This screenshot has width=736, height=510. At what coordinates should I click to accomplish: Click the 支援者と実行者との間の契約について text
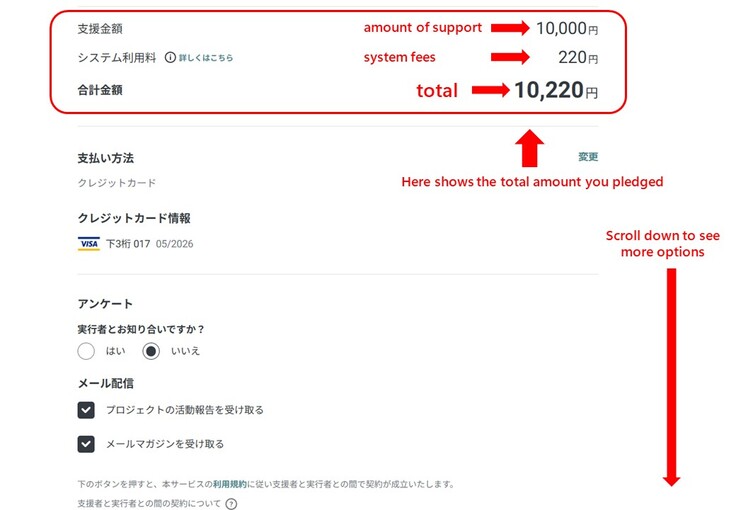point(149,503)
